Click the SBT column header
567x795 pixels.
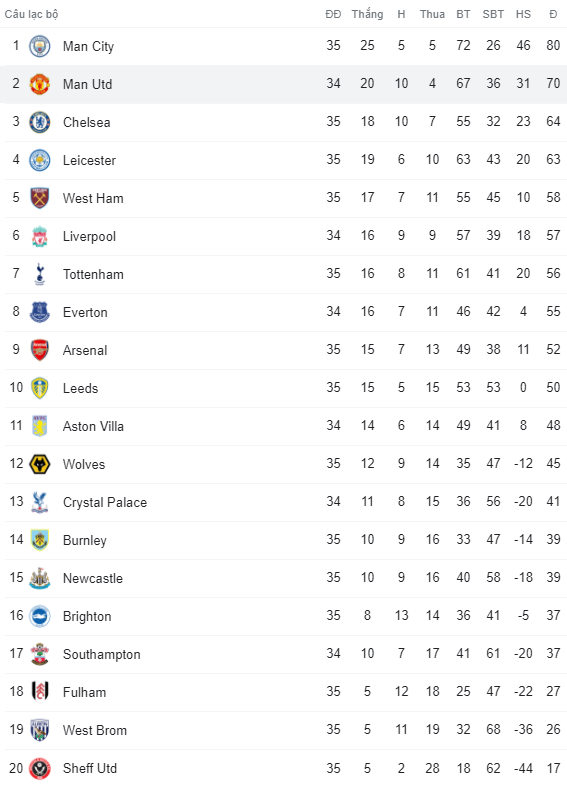pyautogui.click(x=493, y=14)
